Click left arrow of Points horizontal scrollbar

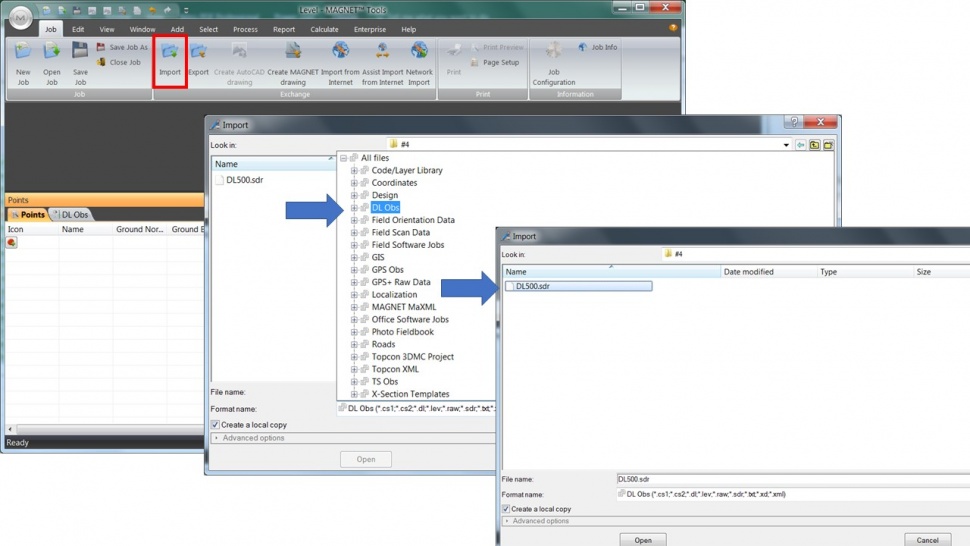tap(10, 429)
